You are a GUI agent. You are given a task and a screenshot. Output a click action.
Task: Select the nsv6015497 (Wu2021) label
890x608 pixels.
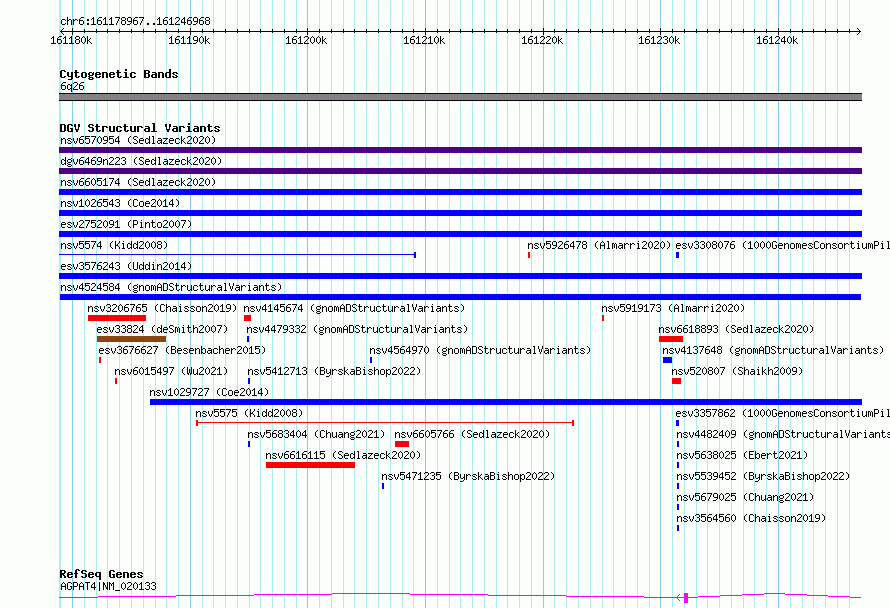point(171,371)
